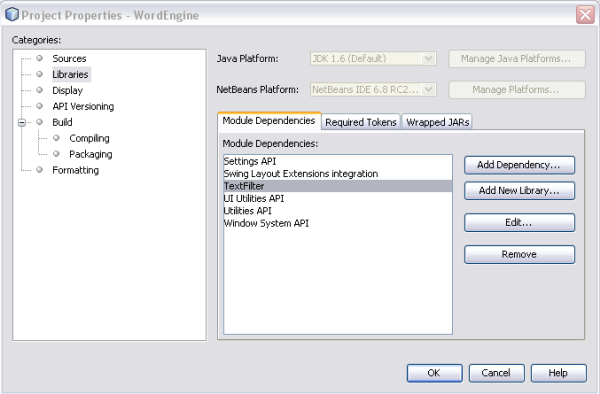Select Utilities API dependency row

click(x=338, y=211)
